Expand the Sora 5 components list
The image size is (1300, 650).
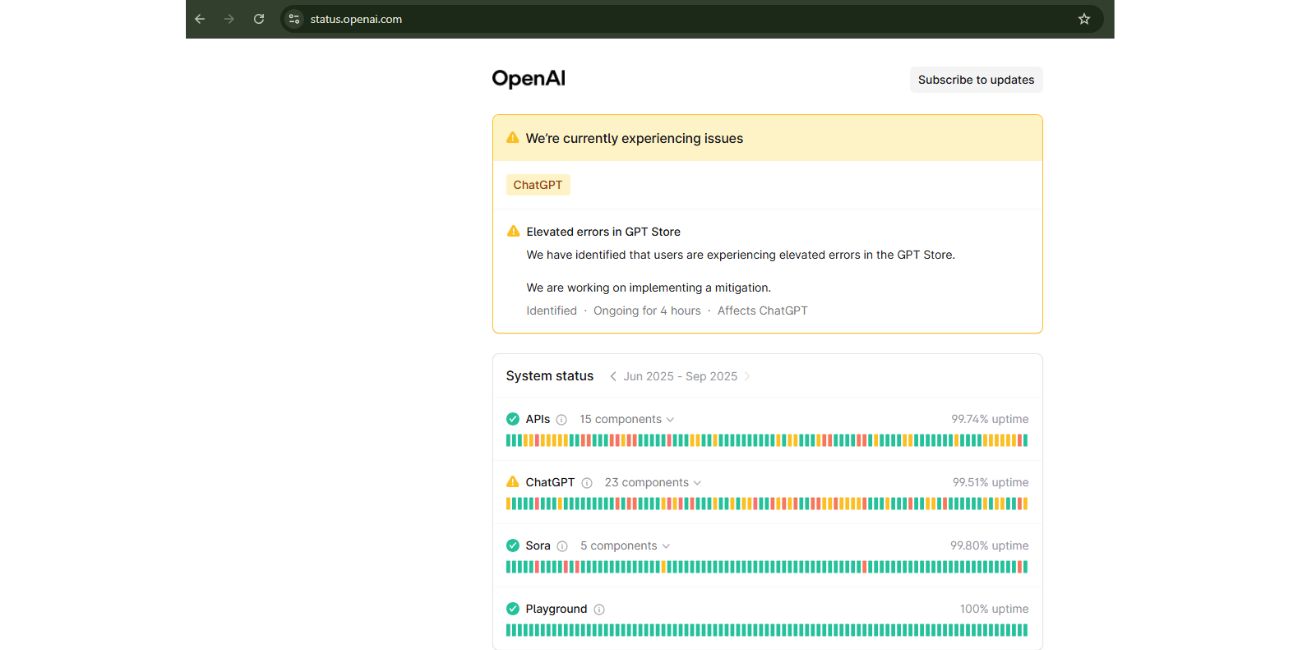625,546
